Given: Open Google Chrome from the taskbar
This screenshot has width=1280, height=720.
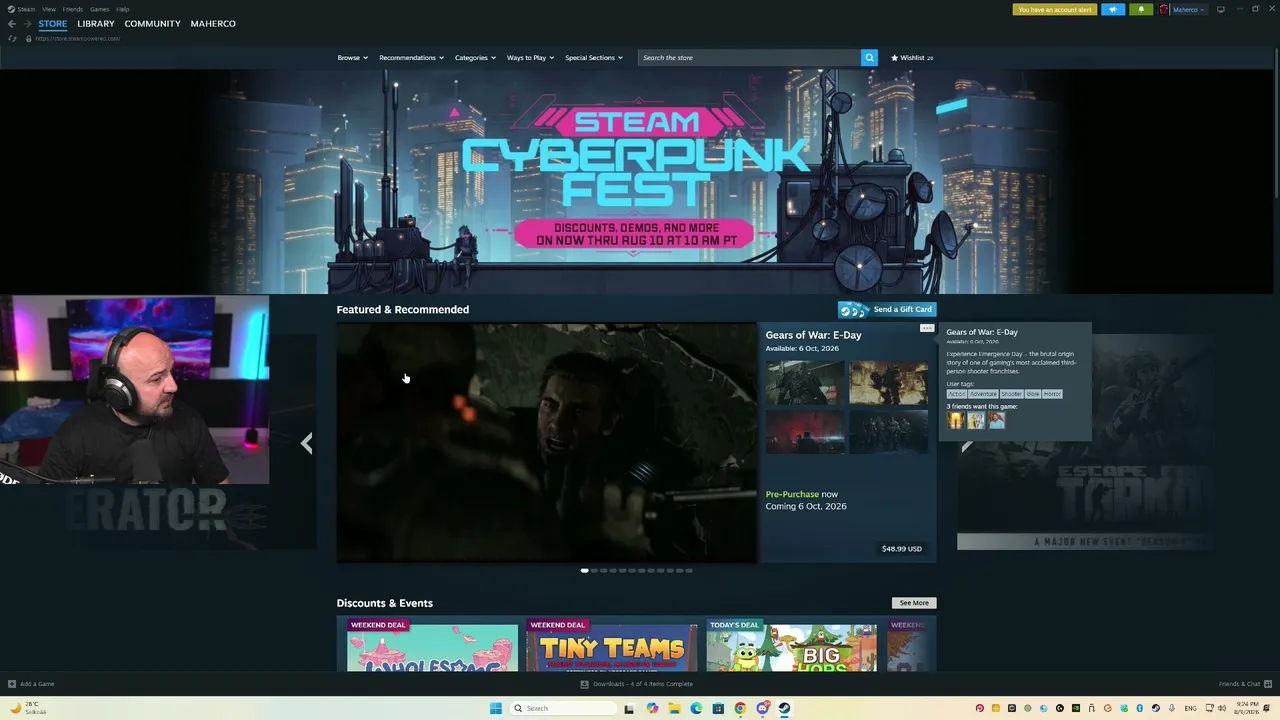Looking at the screenshot, I should [x=740, y=708].
